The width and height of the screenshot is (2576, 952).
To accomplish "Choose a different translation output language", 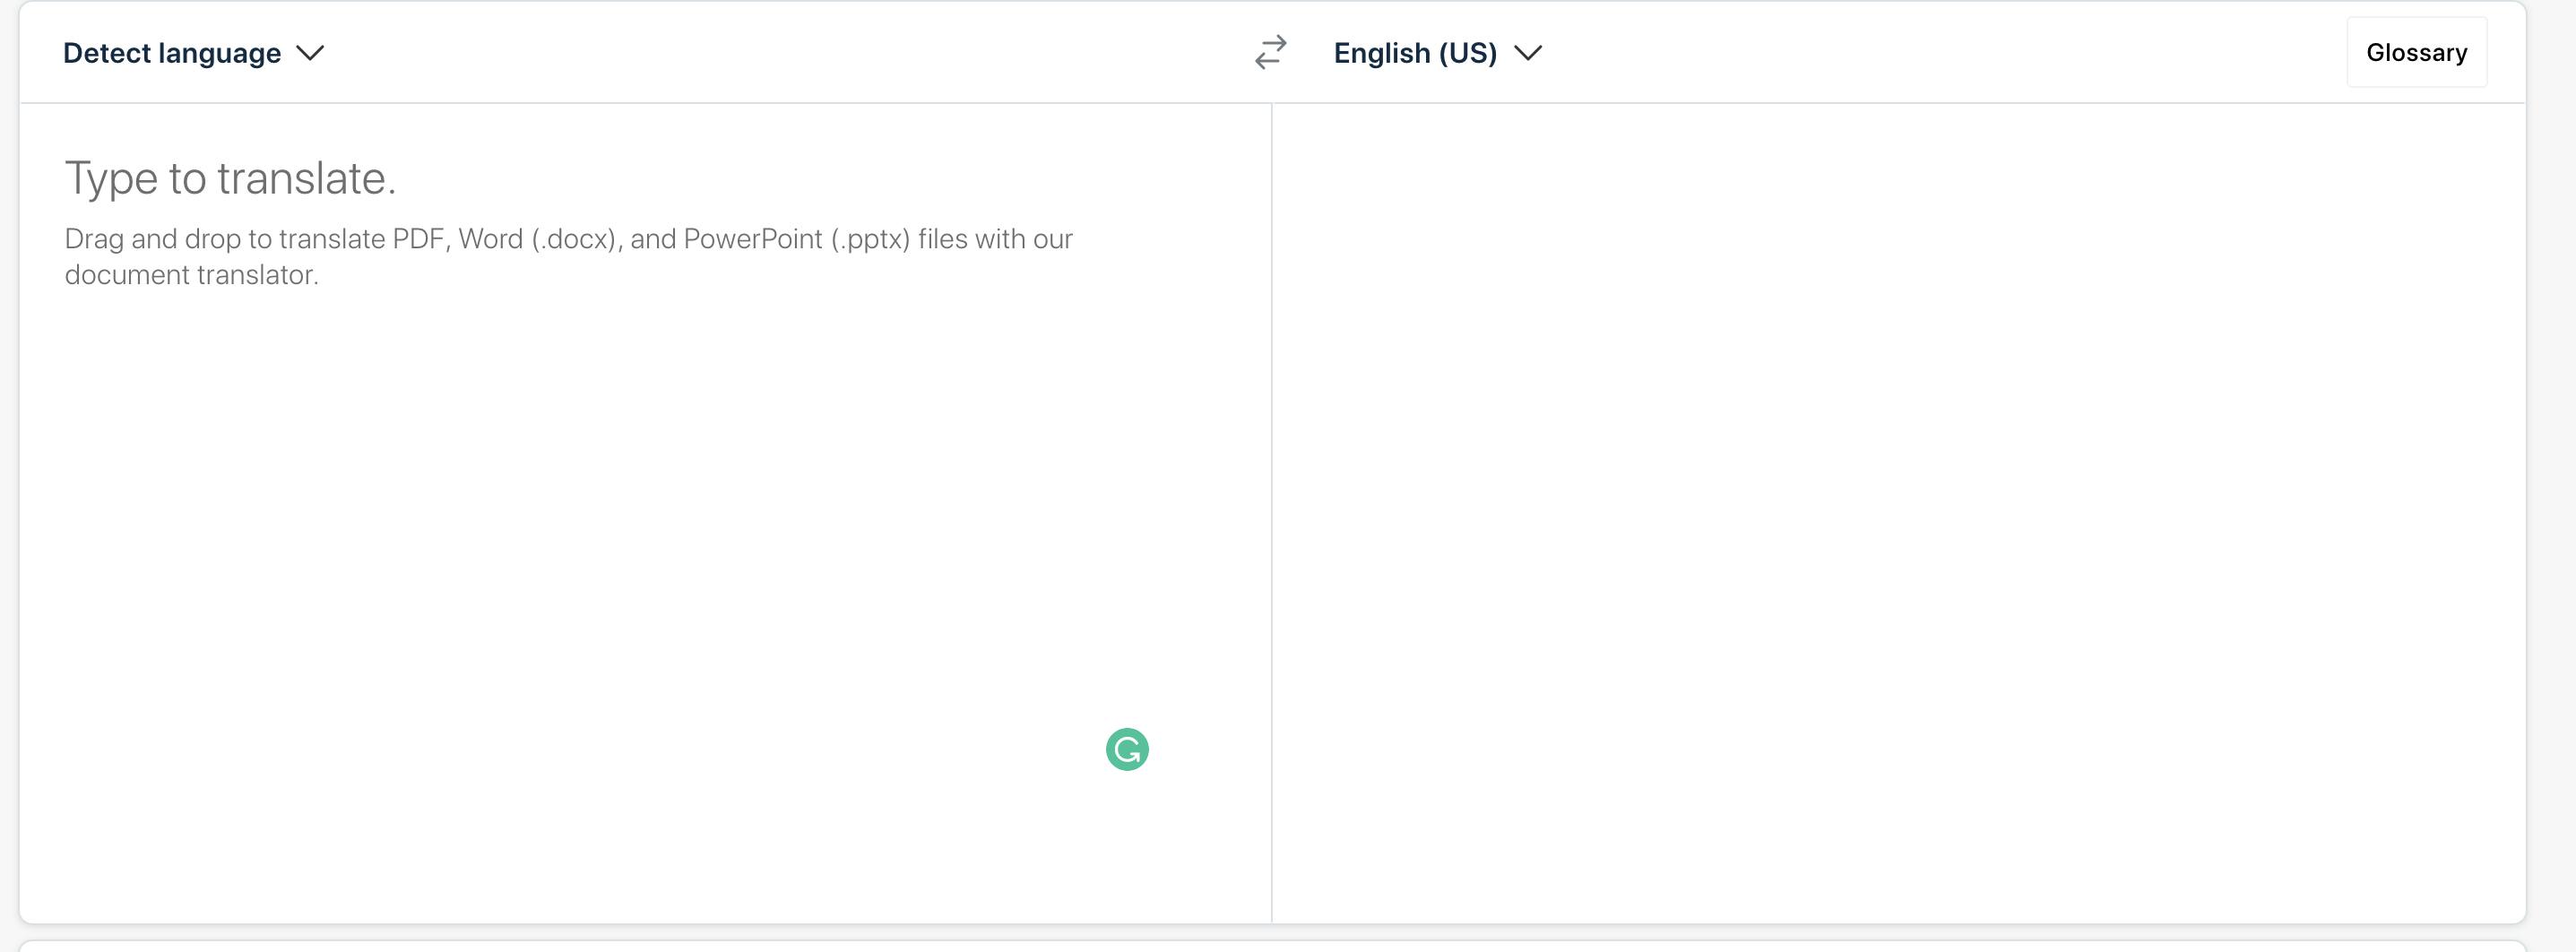I will click(x=1437, y=53).
